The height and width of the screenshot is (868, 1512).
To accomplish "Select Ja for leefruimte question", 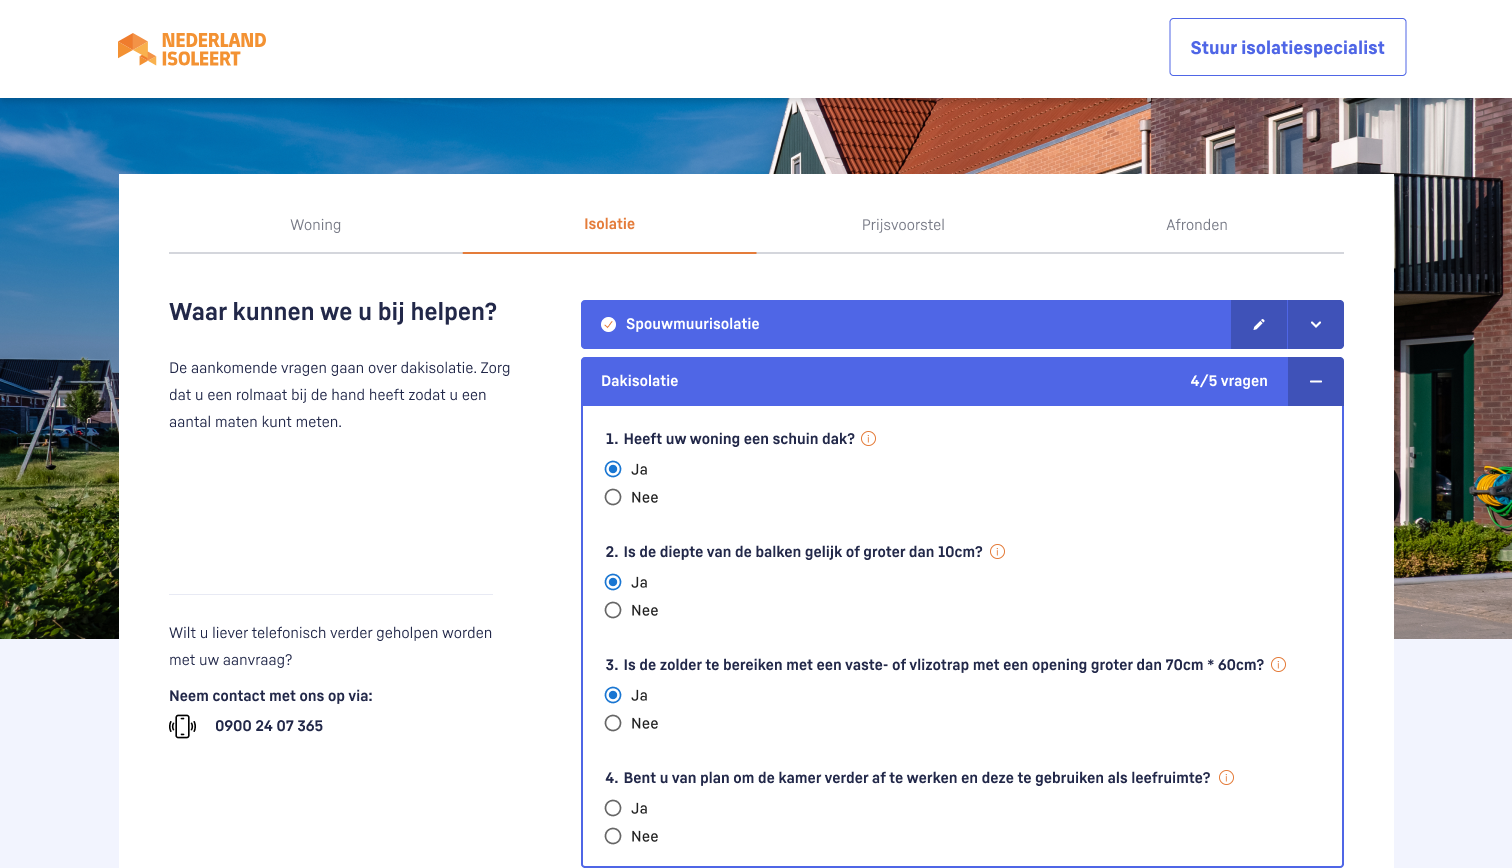I will coord(613,808).
